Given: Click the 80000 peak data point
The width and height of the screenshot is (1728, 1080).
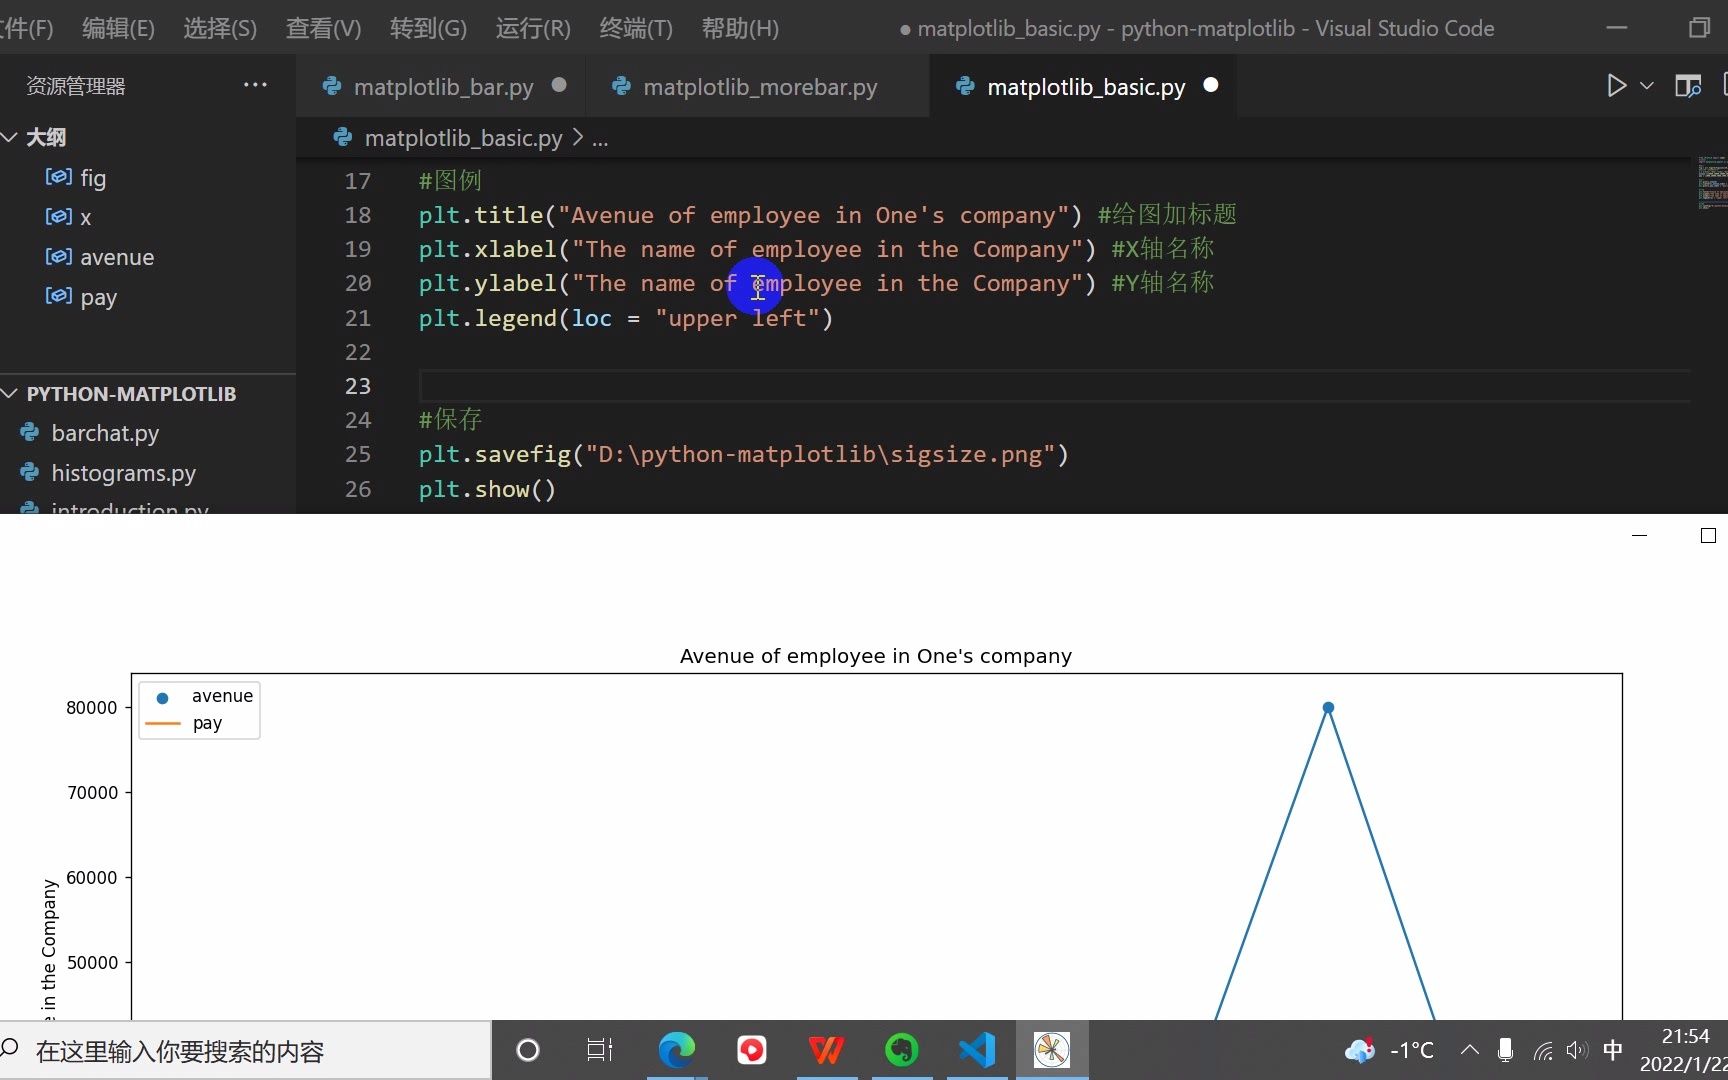Looking at the screenshot, I should click(x=1328, y=707).
